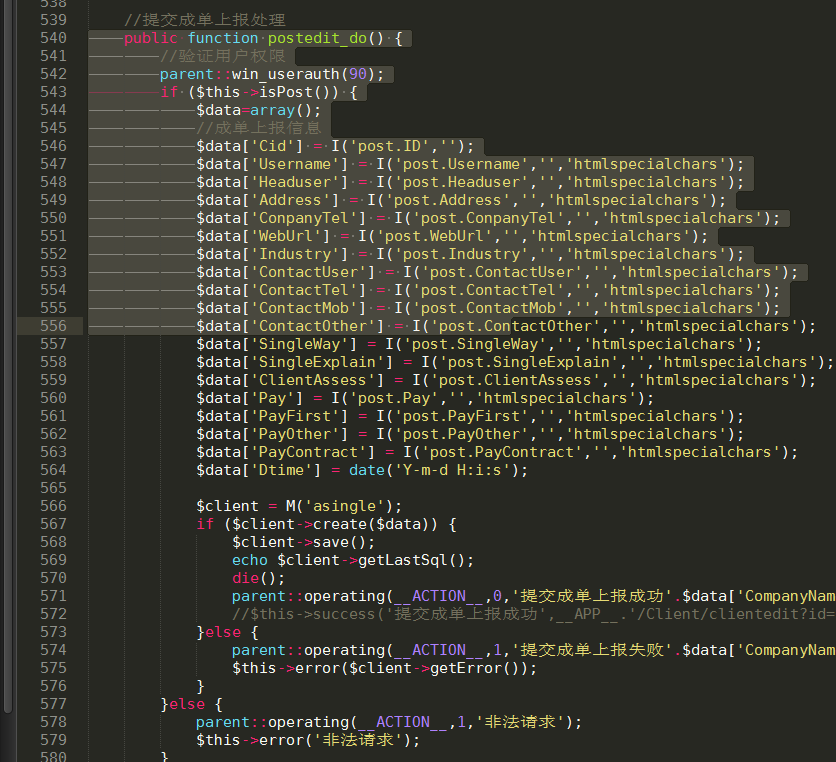836x762 pixels.
Task: Click the commented-out $this->success line
Action: point(533,614)
